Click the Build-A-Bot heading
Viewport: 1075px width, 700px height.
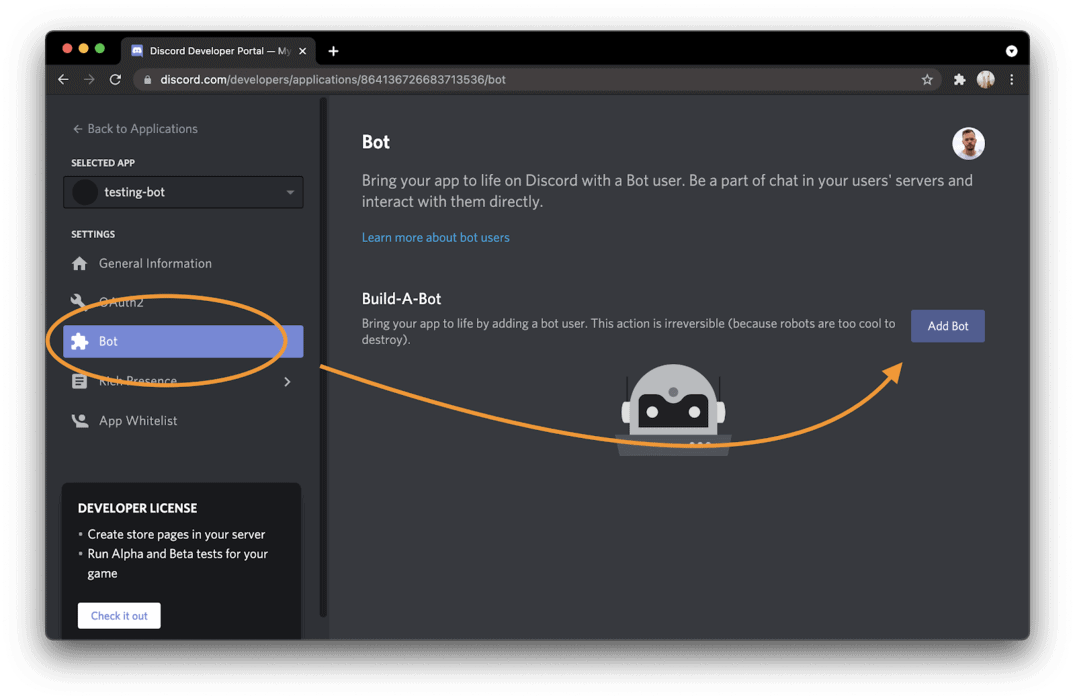pyautogui.click(x=401, y=299)
